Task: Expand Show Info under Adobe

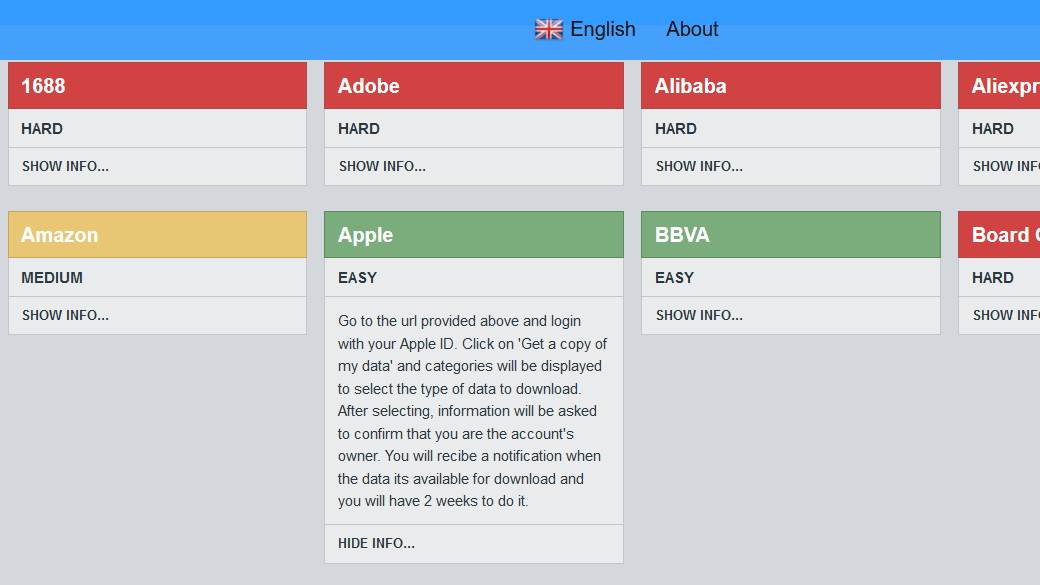Action: tap(382, 167)
